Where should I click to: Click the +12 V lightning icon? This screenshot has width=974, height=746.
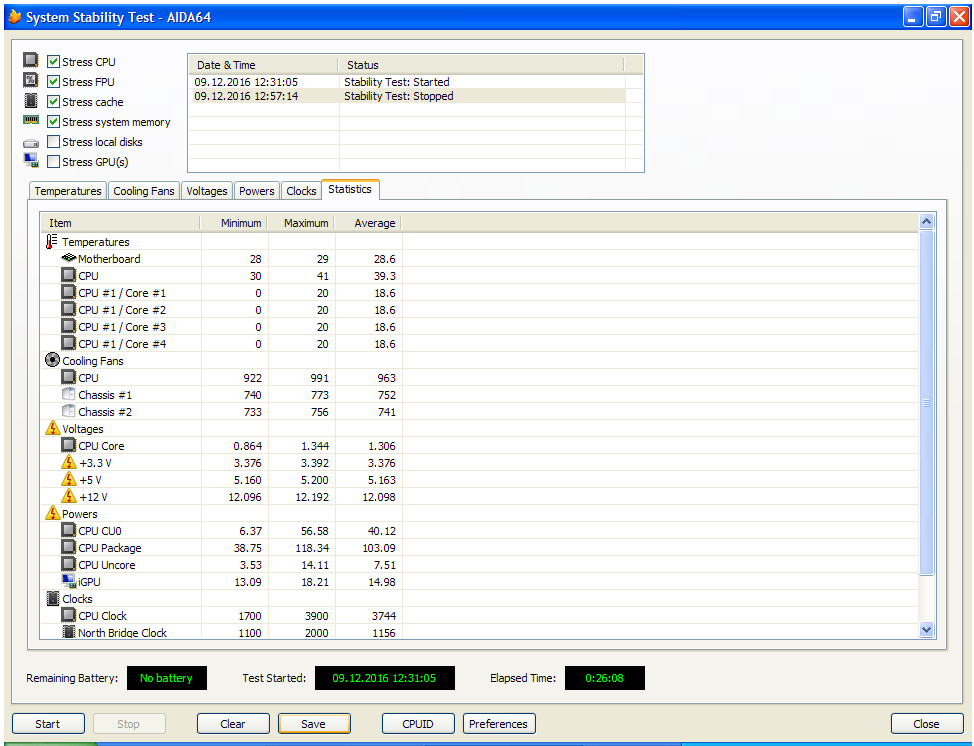pyautogui.click(x=68, y=496)
